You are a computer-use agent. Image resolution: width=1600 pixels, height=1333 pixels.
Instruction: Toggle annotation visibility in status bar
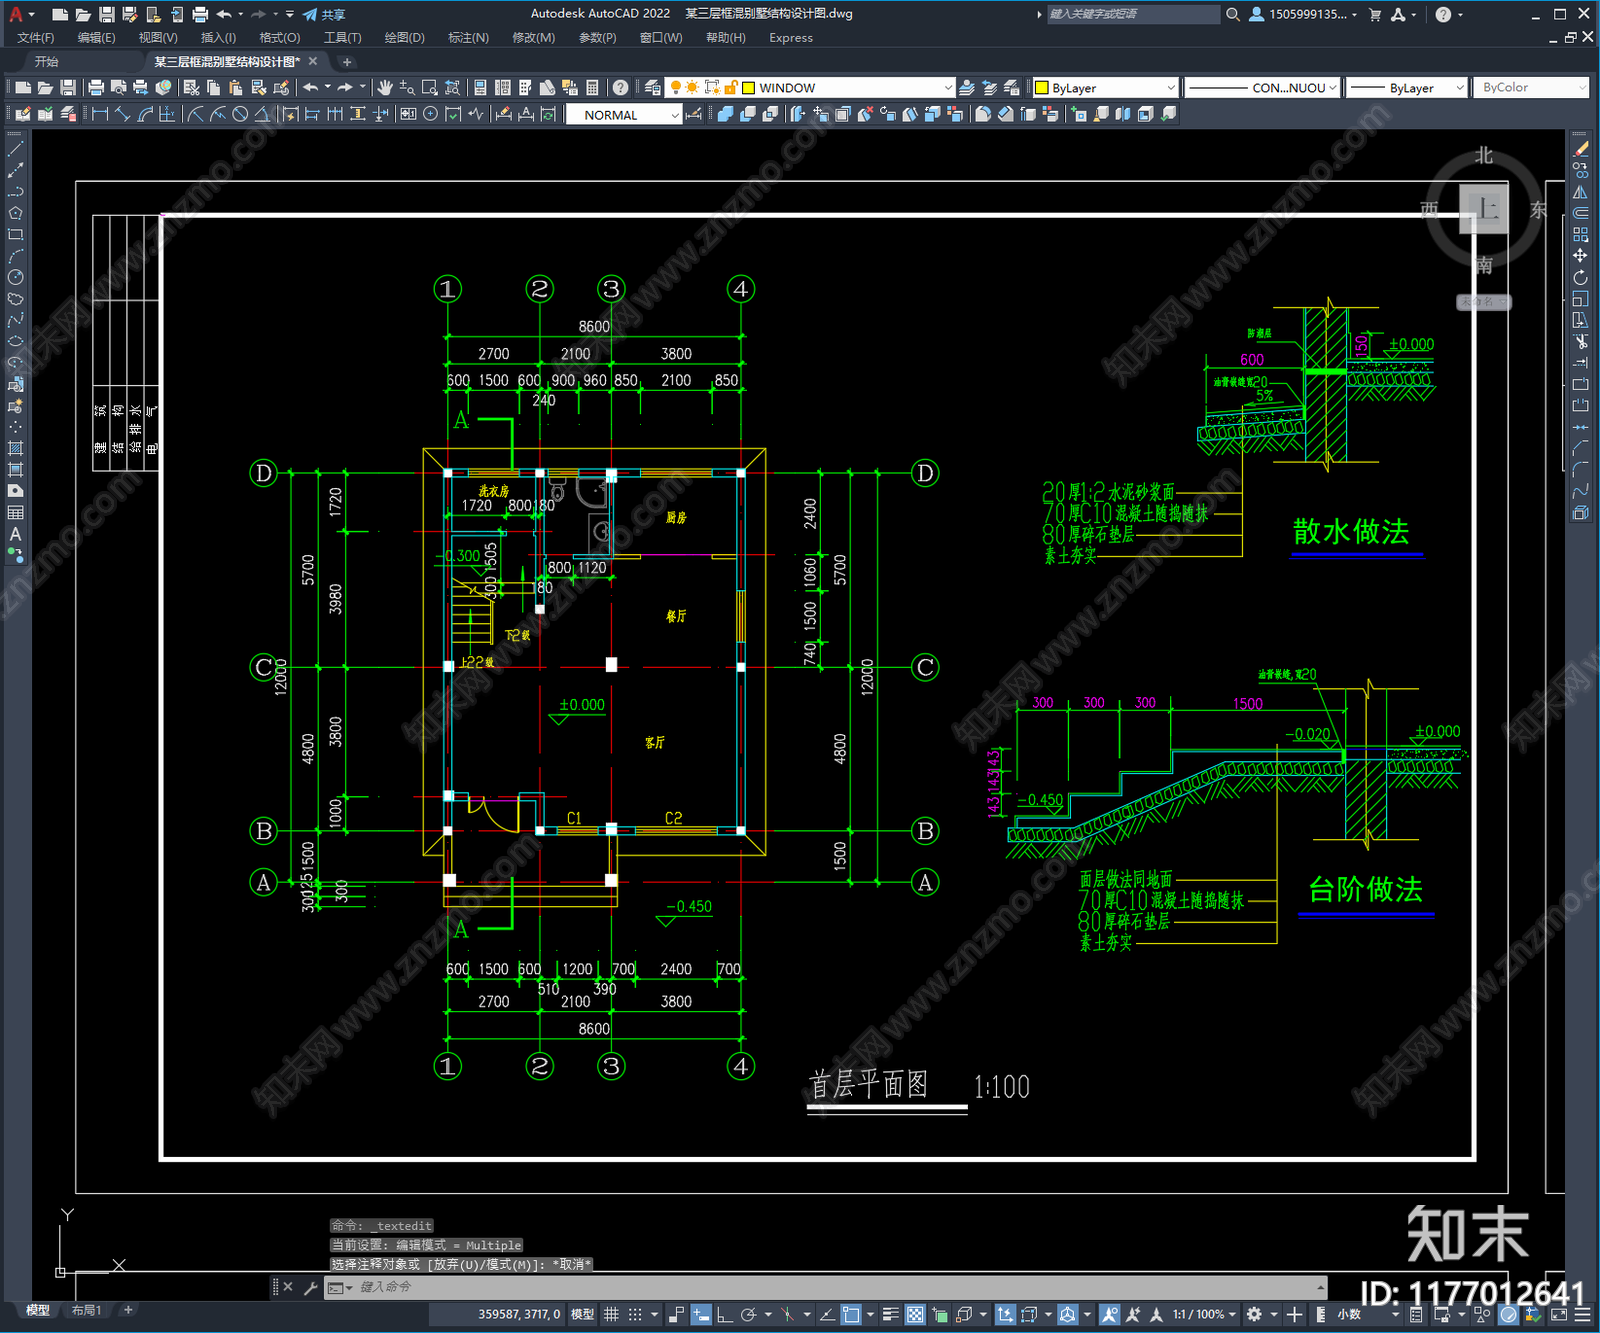coord(1110,1314)
